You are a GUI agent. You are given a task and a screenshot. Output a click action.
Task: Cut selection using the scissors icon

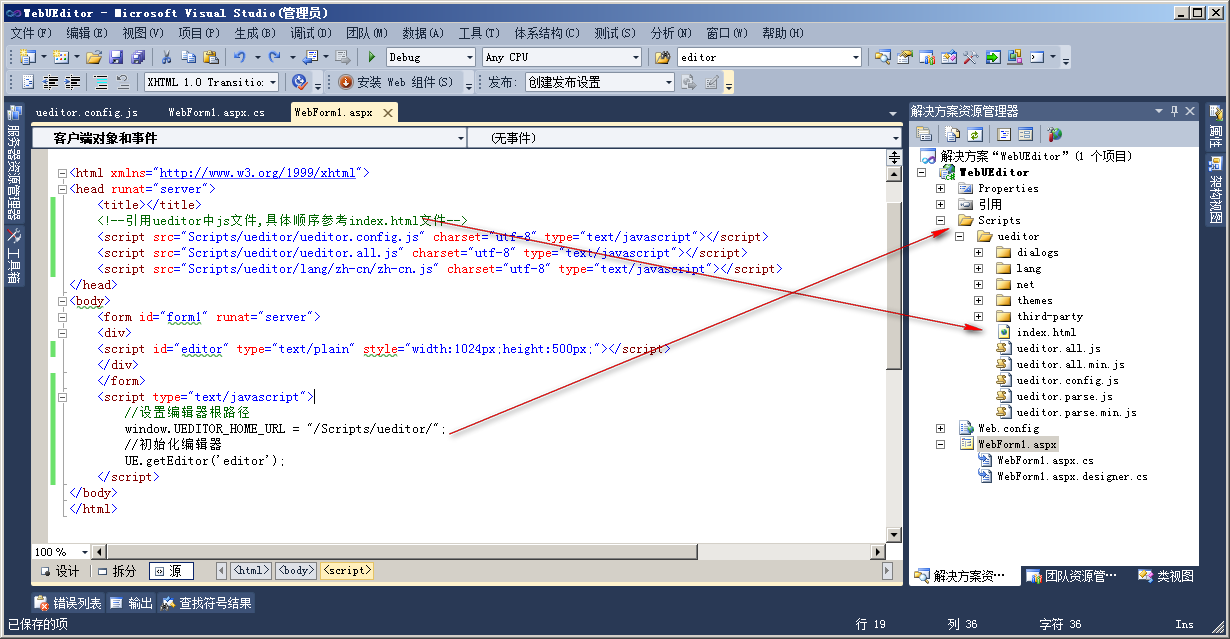point(167,57)
